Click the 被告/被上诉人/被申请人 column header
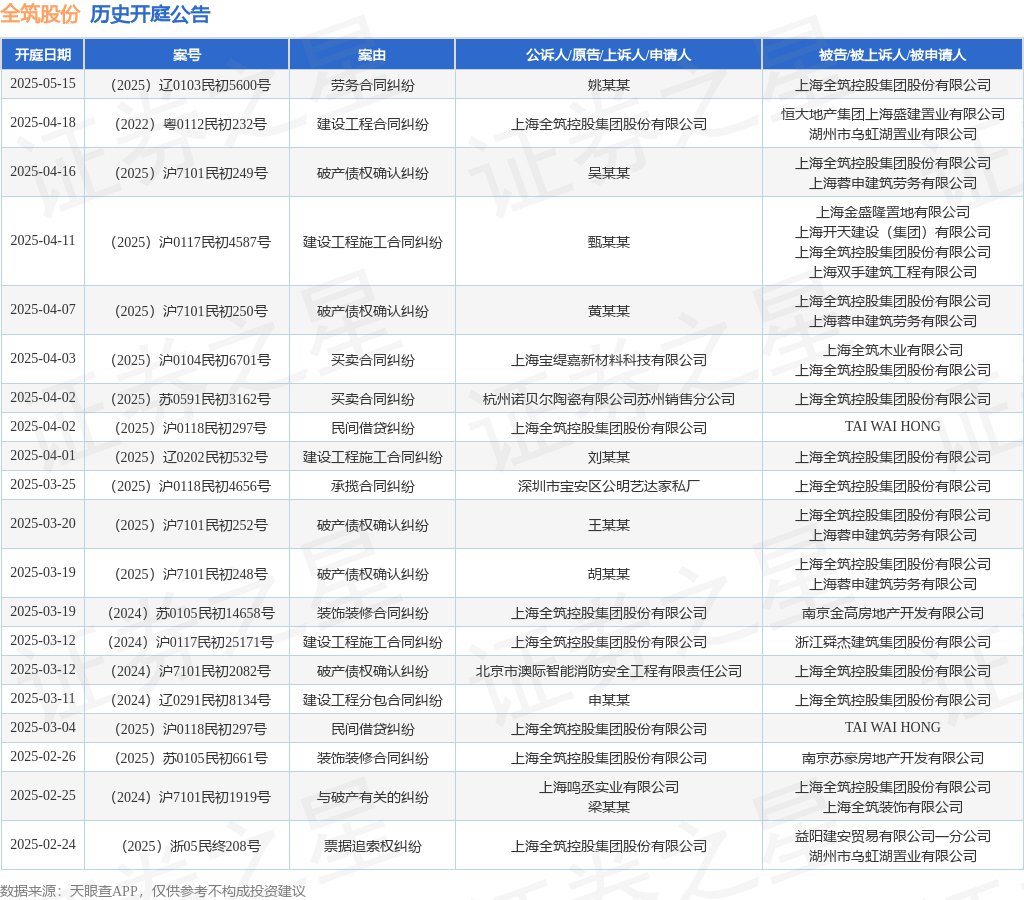 (893, 55)
